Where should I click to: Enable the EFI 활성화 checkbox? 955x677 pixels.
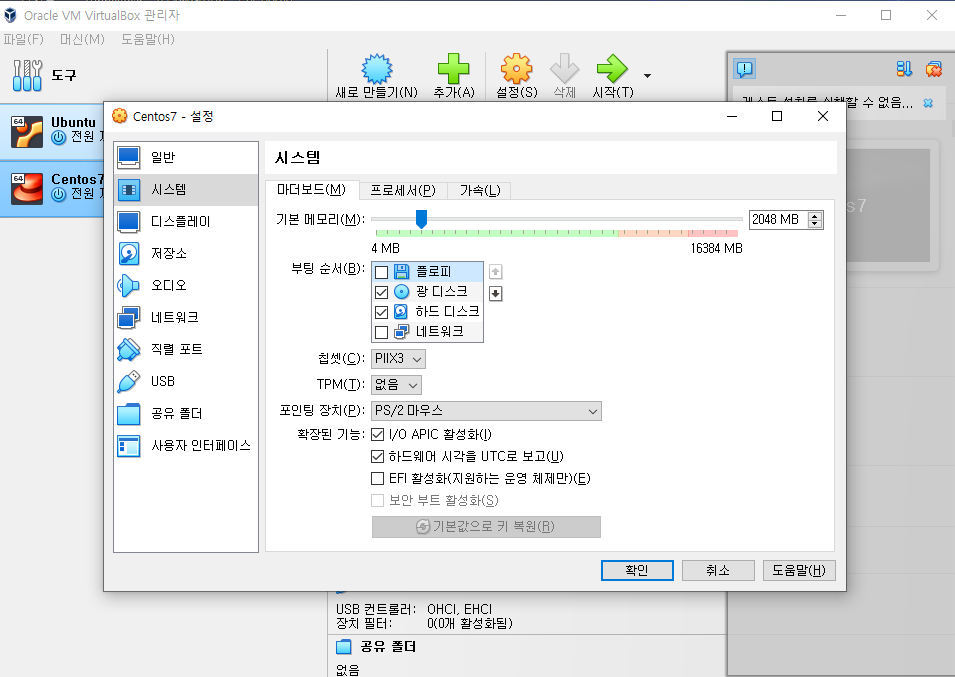click(x=378, y=479)
